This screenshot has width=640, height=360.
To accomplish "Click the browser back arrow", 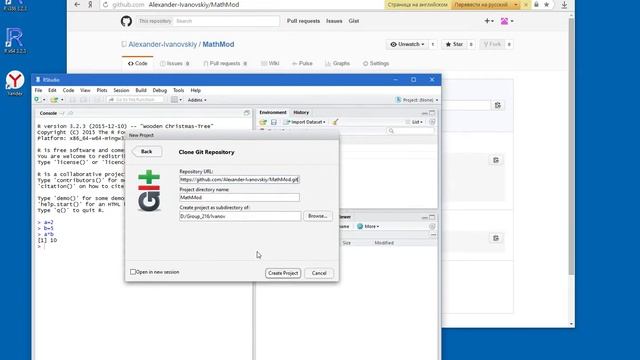I will pos(77,4).
